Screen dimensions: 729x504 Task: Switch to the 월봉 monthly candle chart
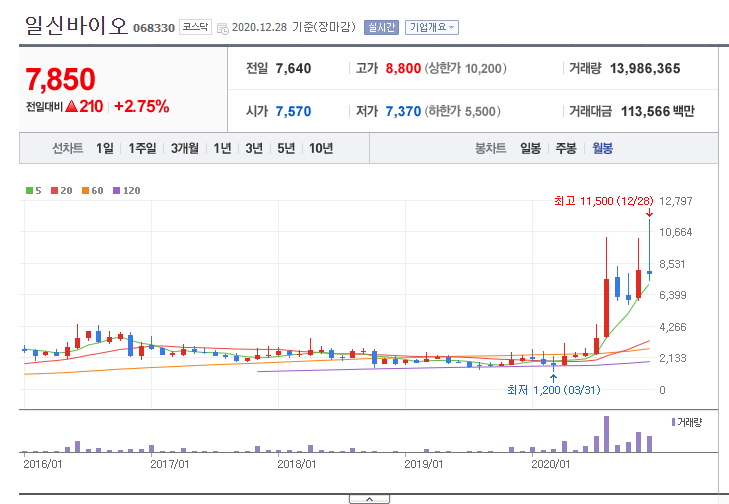pos(602,148)
